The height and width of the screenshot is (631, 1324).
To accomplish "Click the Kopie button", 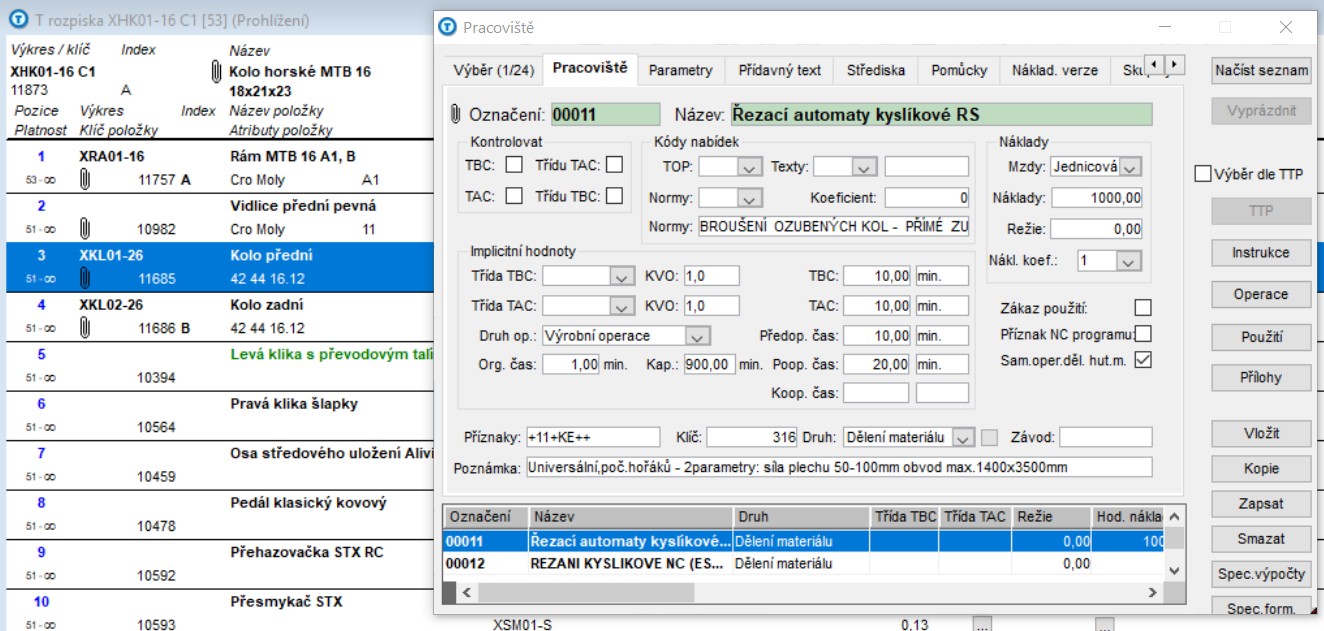I will coord(1261,469).
